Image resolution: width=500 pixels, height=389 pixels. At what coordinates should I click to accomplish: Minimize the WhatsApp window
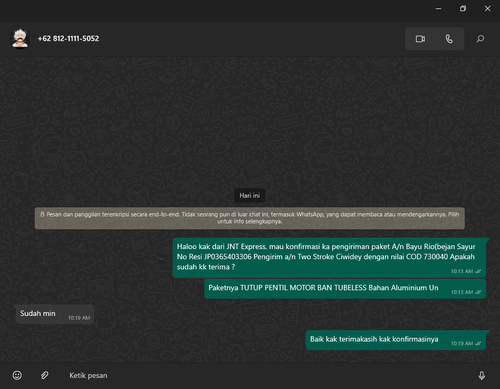438,9
